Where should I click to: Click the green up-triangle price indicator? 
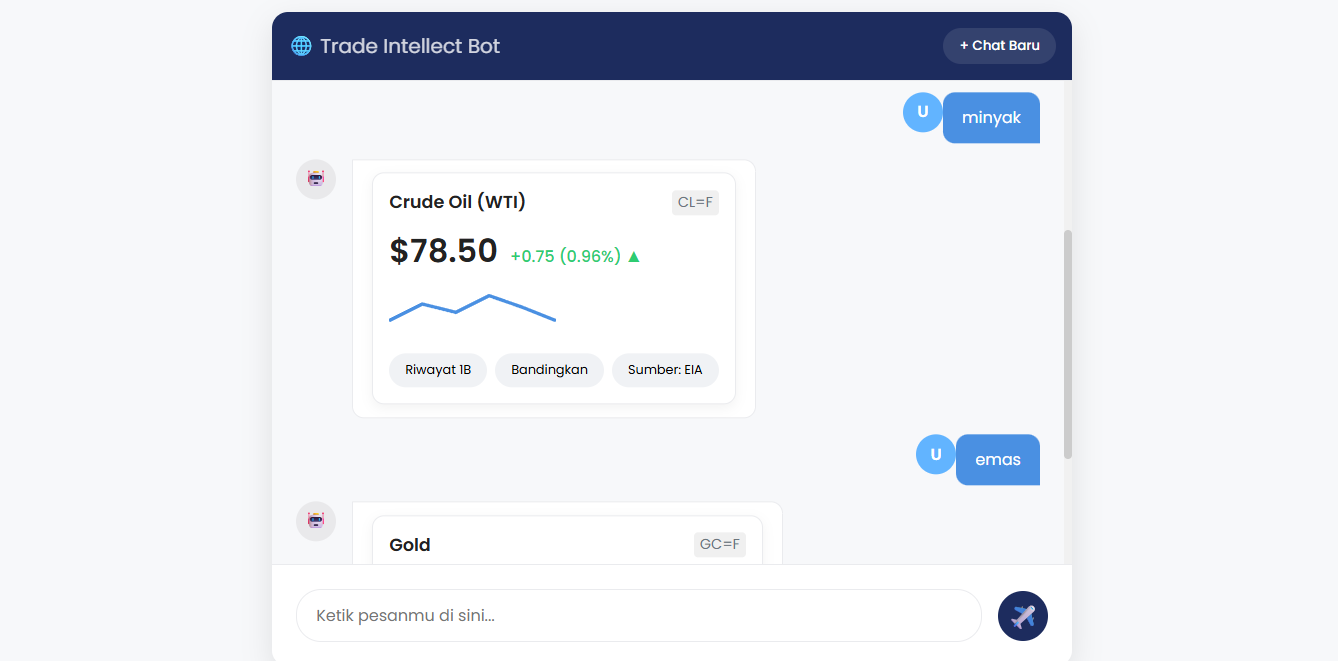pyautogui.click(x=634, y=257)
